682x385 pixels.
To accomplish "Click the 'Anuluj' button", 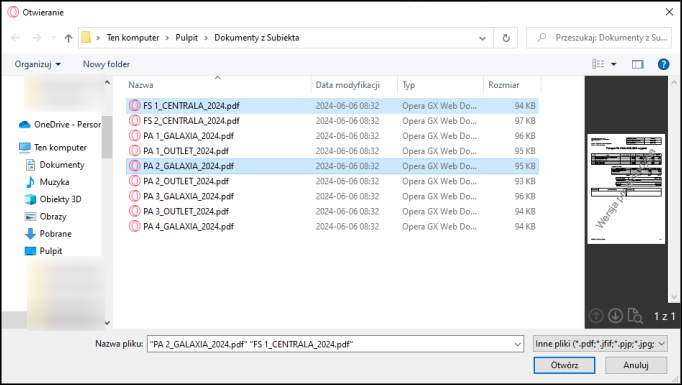I will [x=635, y=365].
